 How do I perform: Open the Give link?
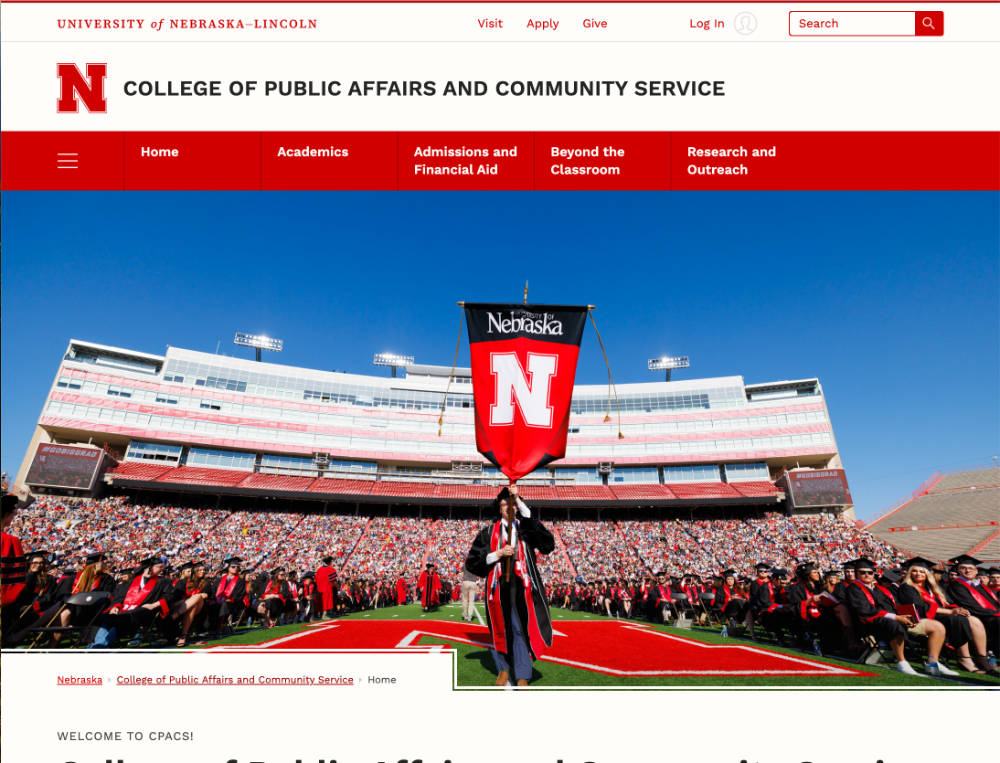tap(594, 24)
